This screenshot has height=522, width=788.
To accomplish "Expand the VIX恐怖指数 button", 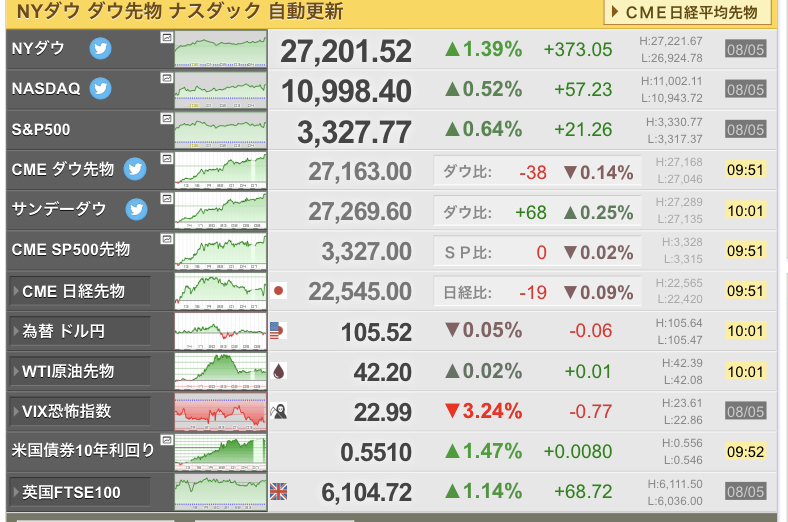I will pyautogui.click(x=80, y=411).
